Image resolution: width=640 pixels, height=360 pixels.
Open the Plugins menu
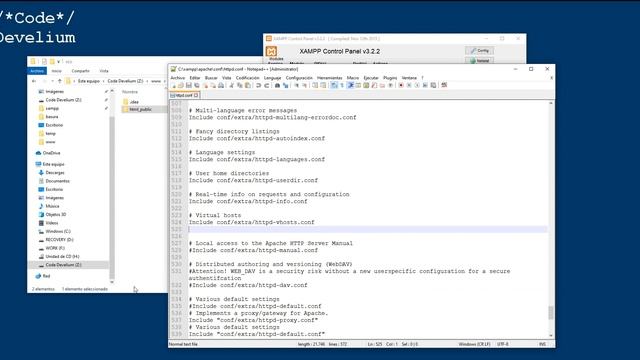[x=390, y=78]
